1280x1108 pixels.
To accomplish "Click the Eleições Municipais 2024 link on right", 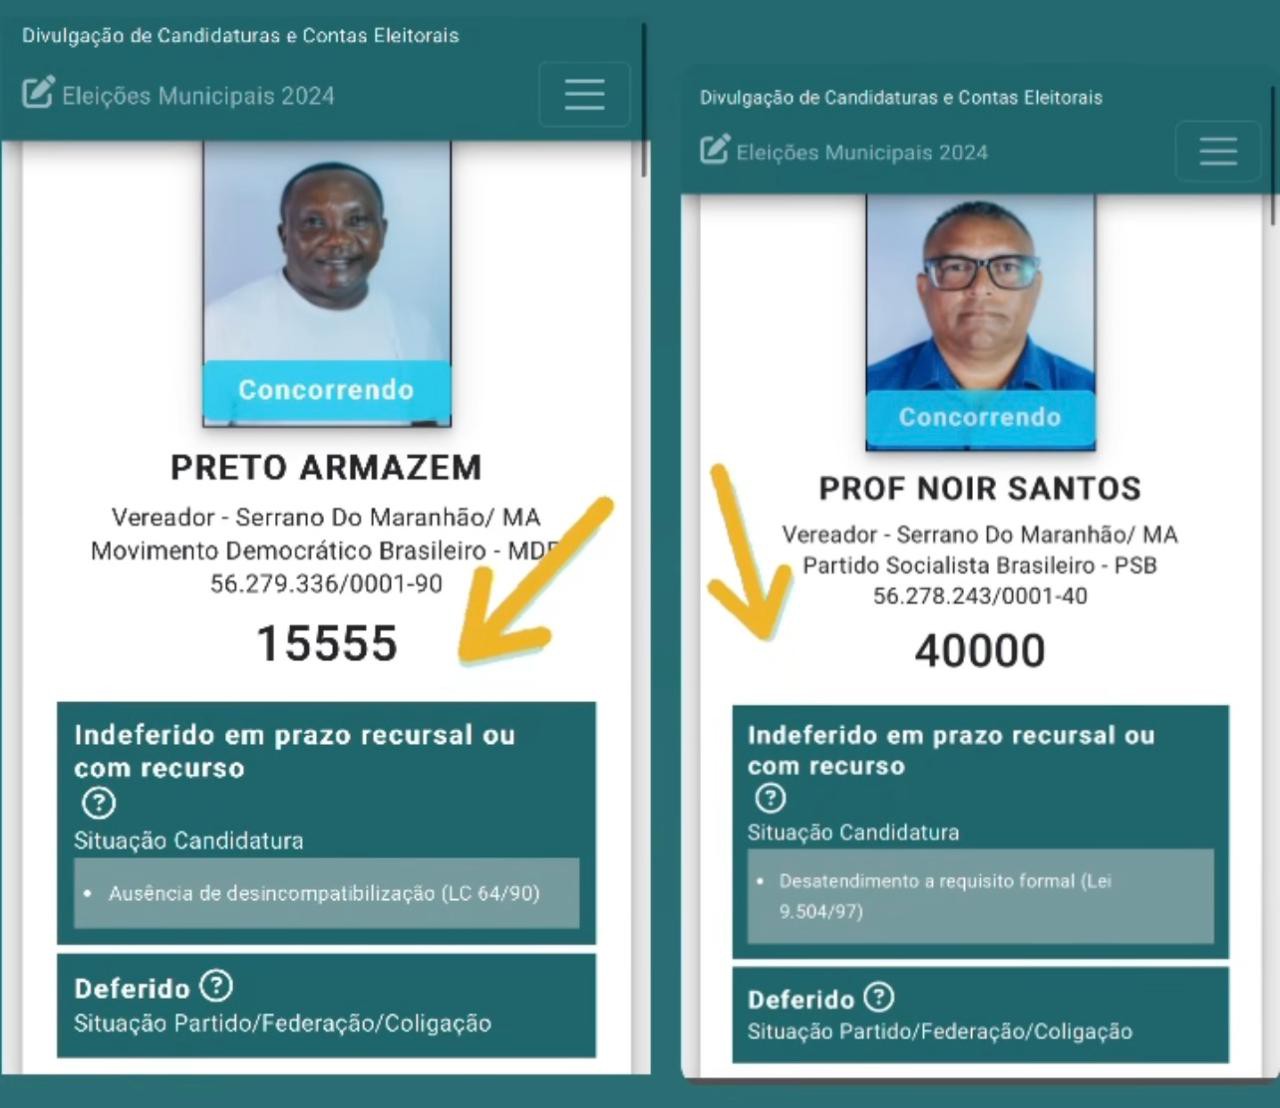I will [862, 152].
